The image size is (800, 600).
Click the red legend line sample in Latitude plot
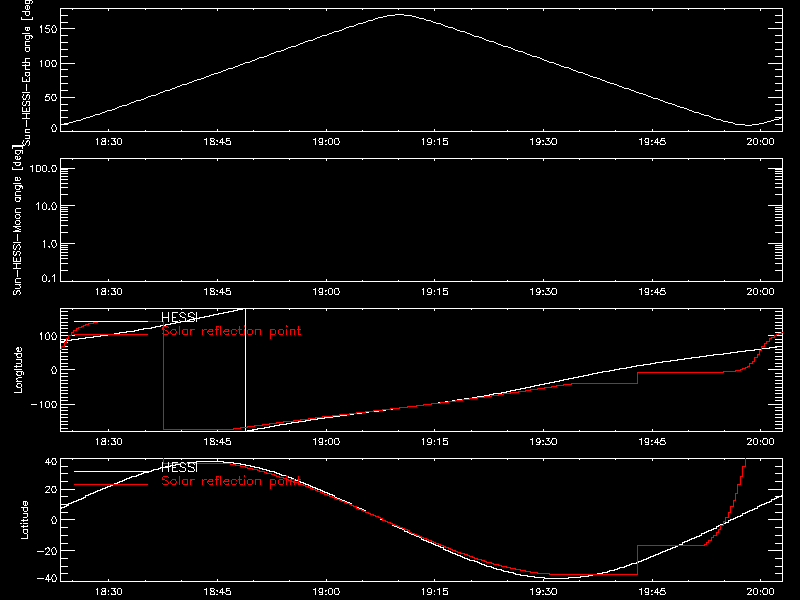(111, 485)
